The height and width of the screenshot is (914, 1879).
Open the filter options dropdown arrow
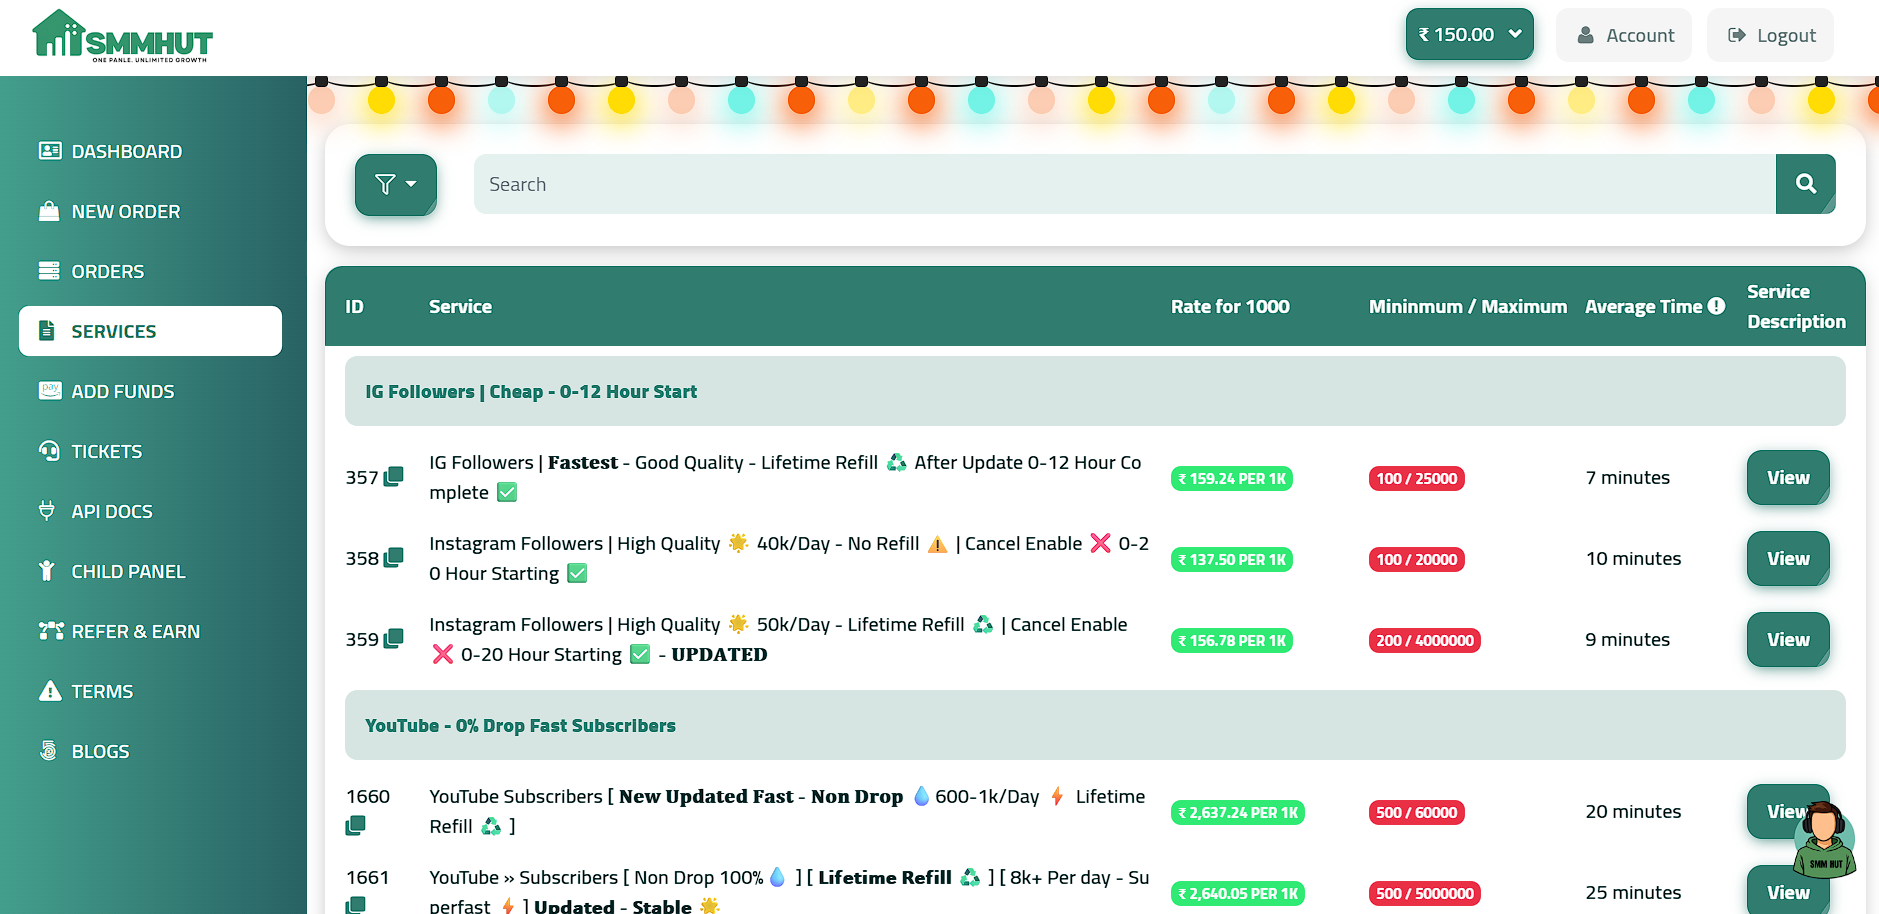(410, 184)
